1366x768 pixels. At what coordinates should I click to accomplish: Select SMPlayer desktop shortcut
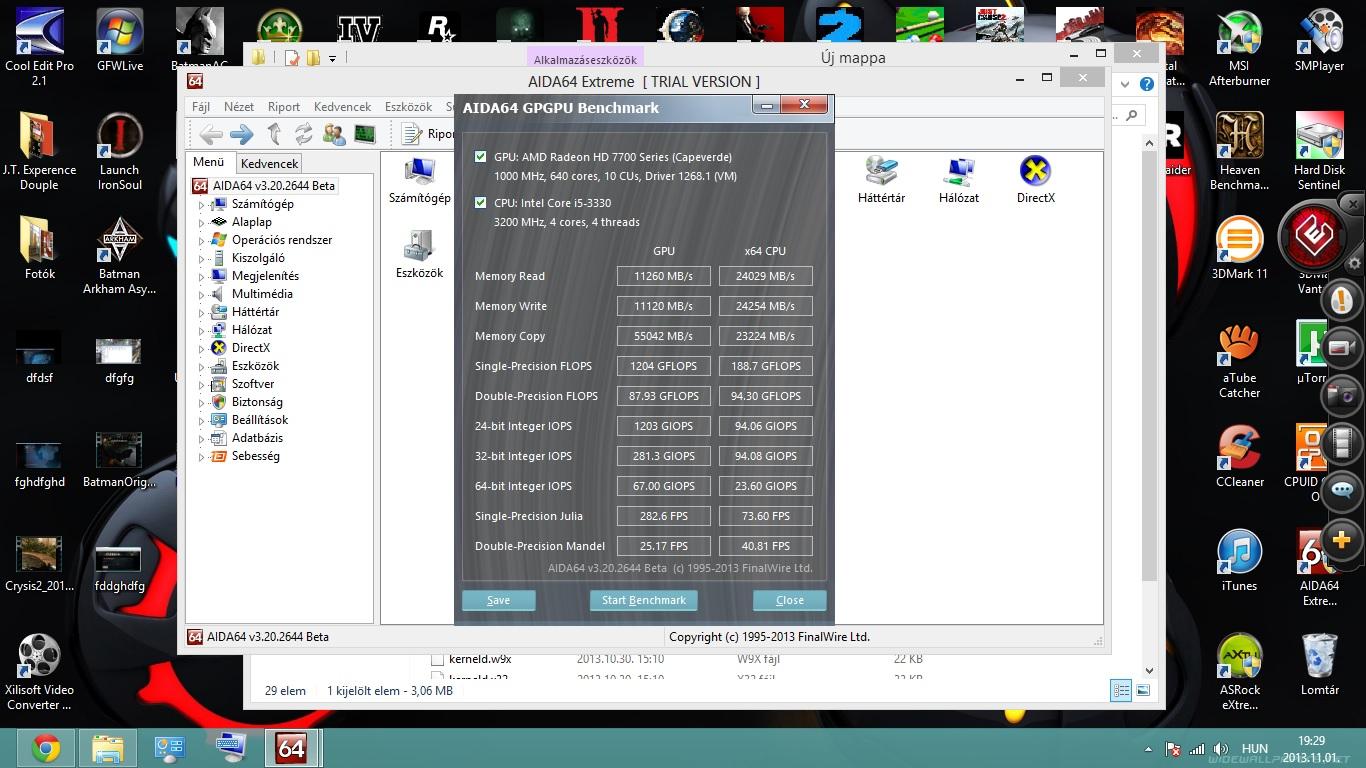[x=1319, y=41]
